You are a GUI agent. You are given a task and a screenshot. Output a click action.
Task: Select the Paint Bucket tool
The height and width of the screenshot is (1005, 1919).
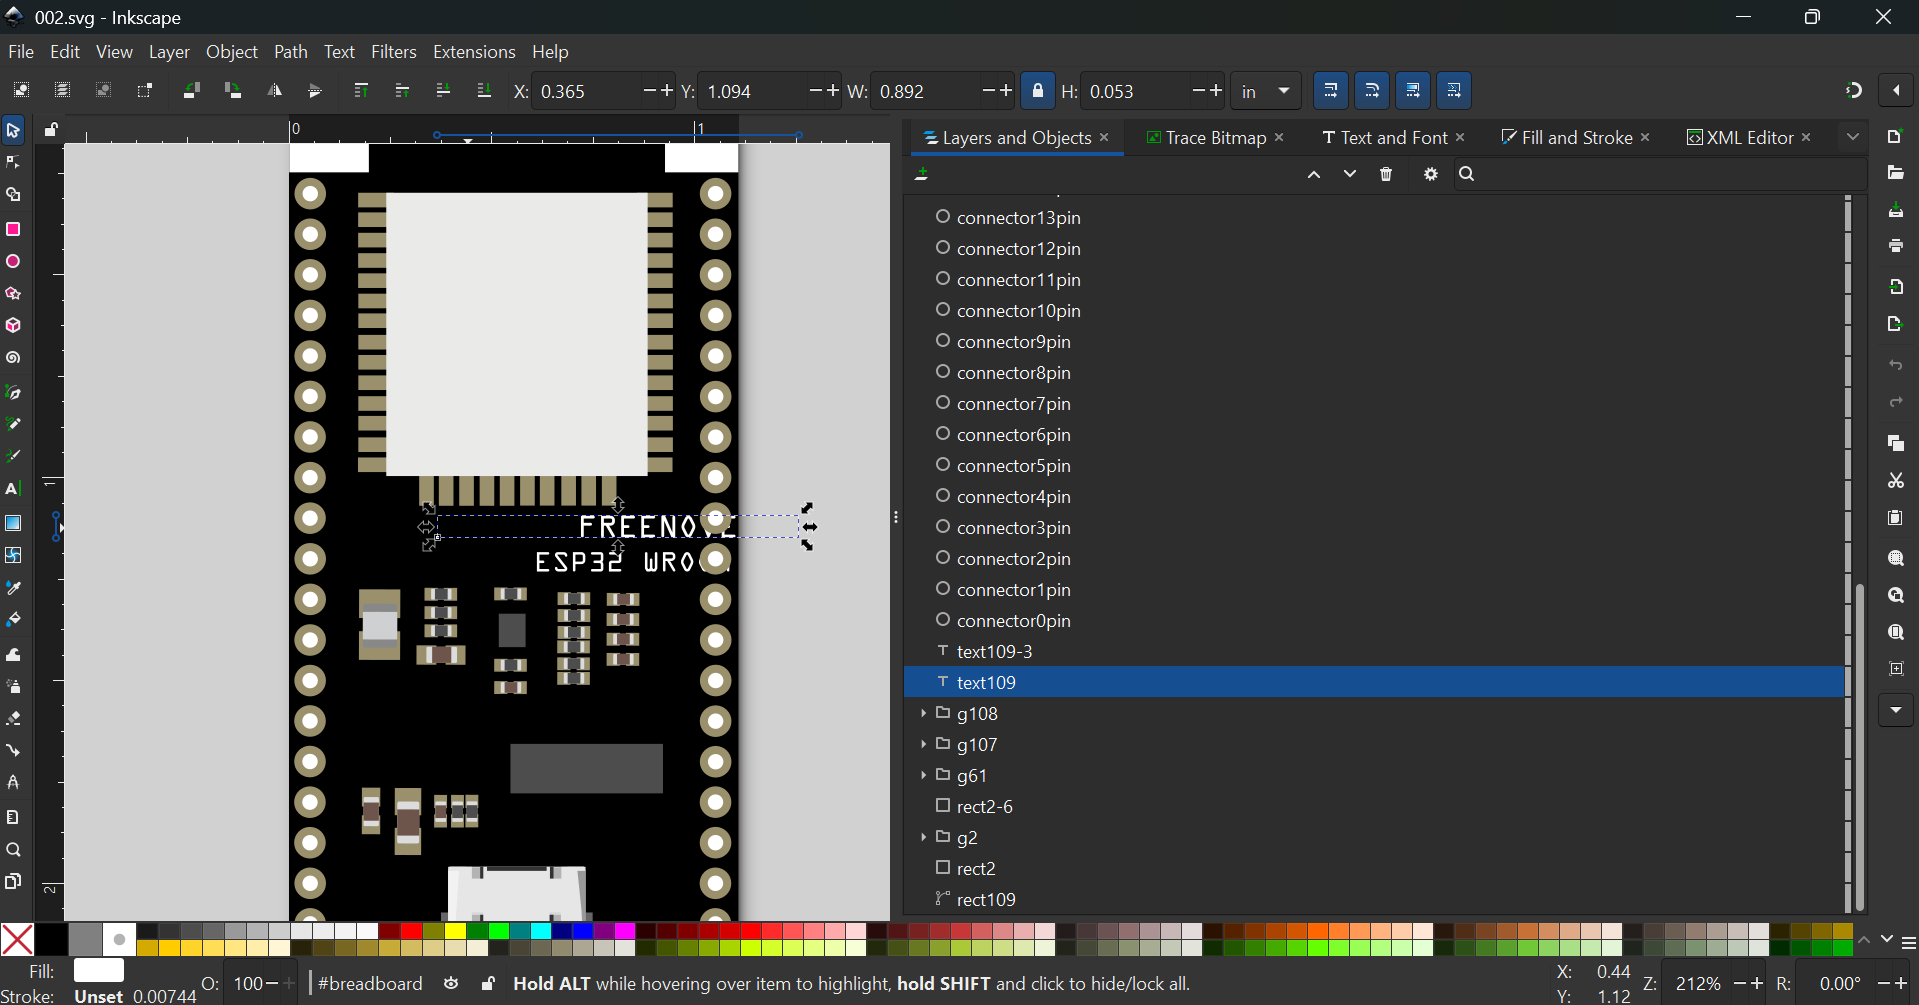pos(13,621)
